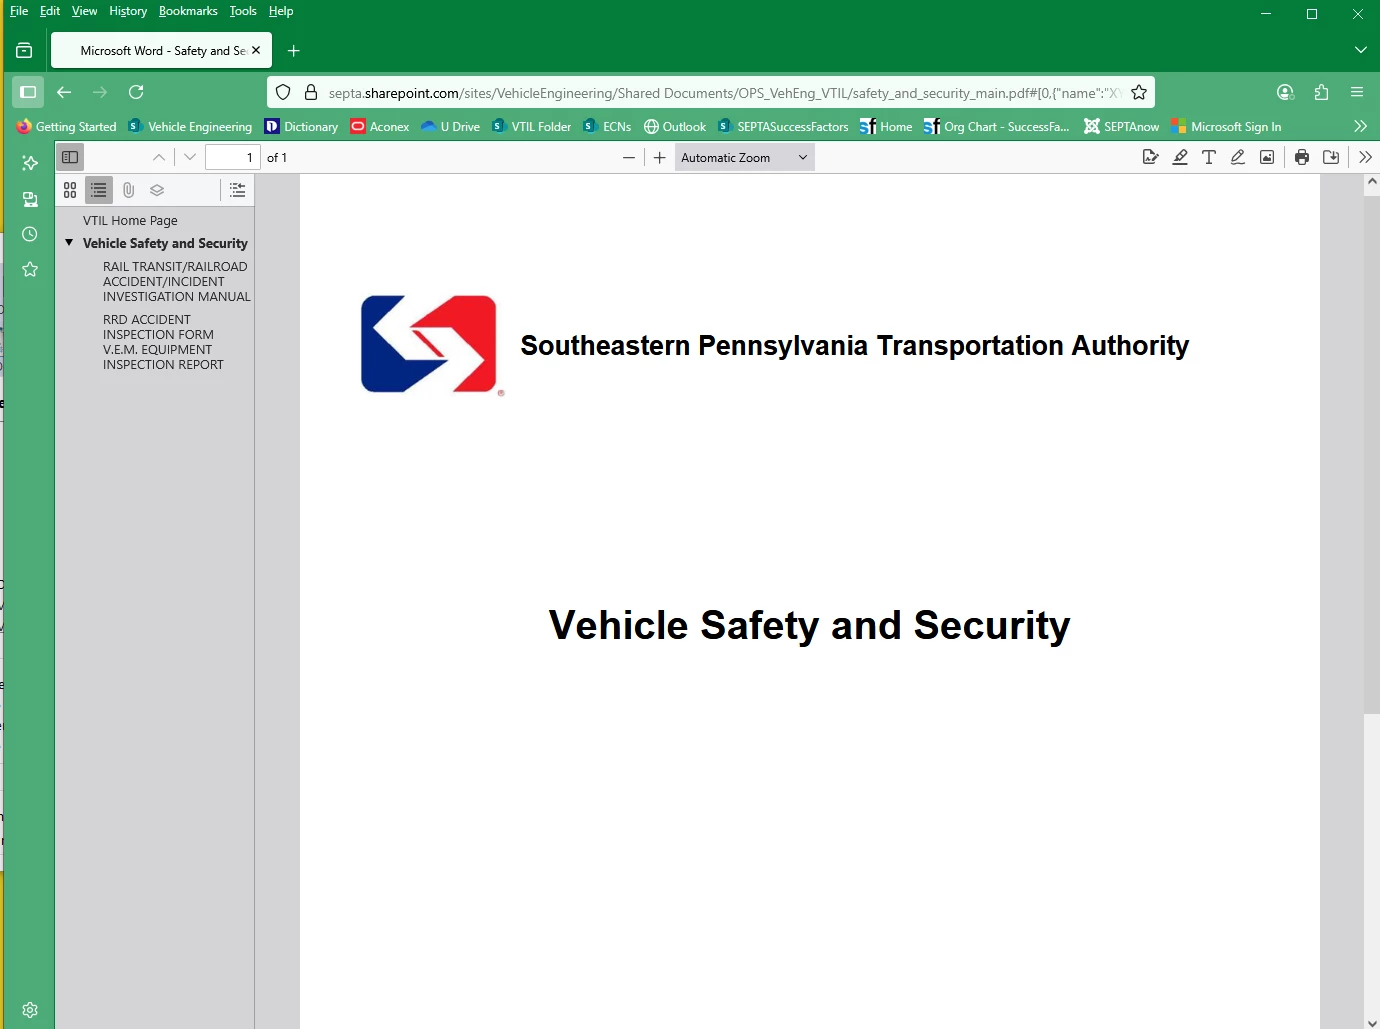This screenshot has width=1380, height=1029.
Task: Bookmark this page with star
Action: pyautogui.click(x=1139, y=93)
